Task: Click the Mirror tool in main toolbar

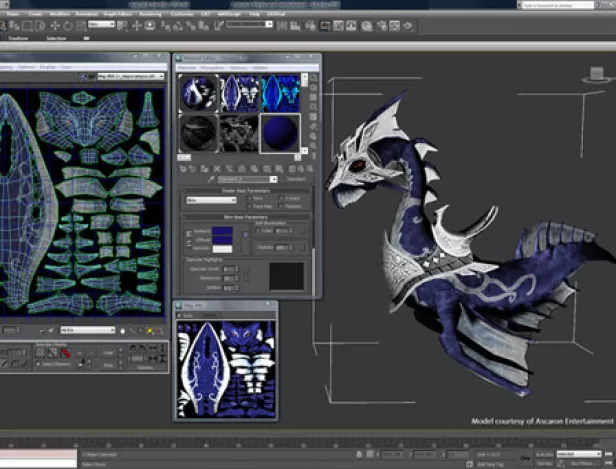Action: coord(282,26)
